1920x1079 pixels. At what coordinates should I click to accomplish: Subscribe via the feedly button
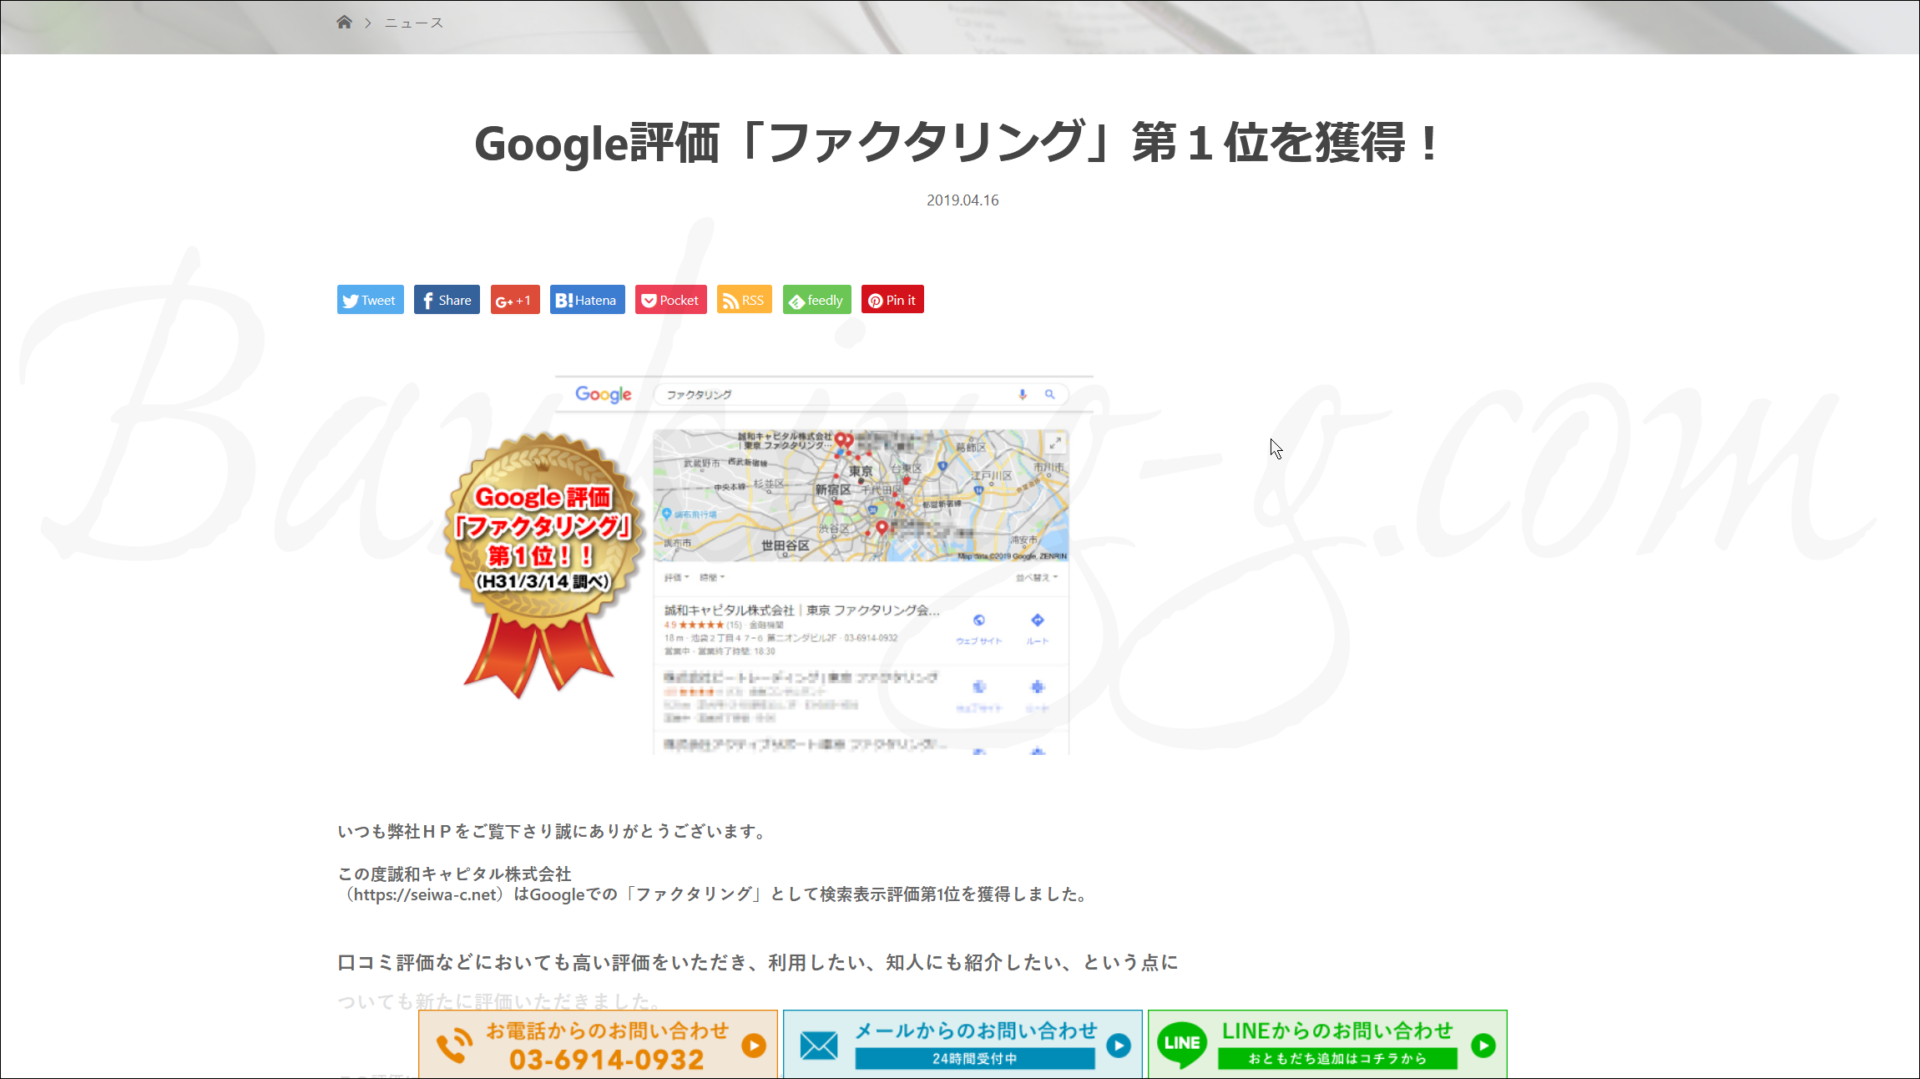[x=817, y=300]
